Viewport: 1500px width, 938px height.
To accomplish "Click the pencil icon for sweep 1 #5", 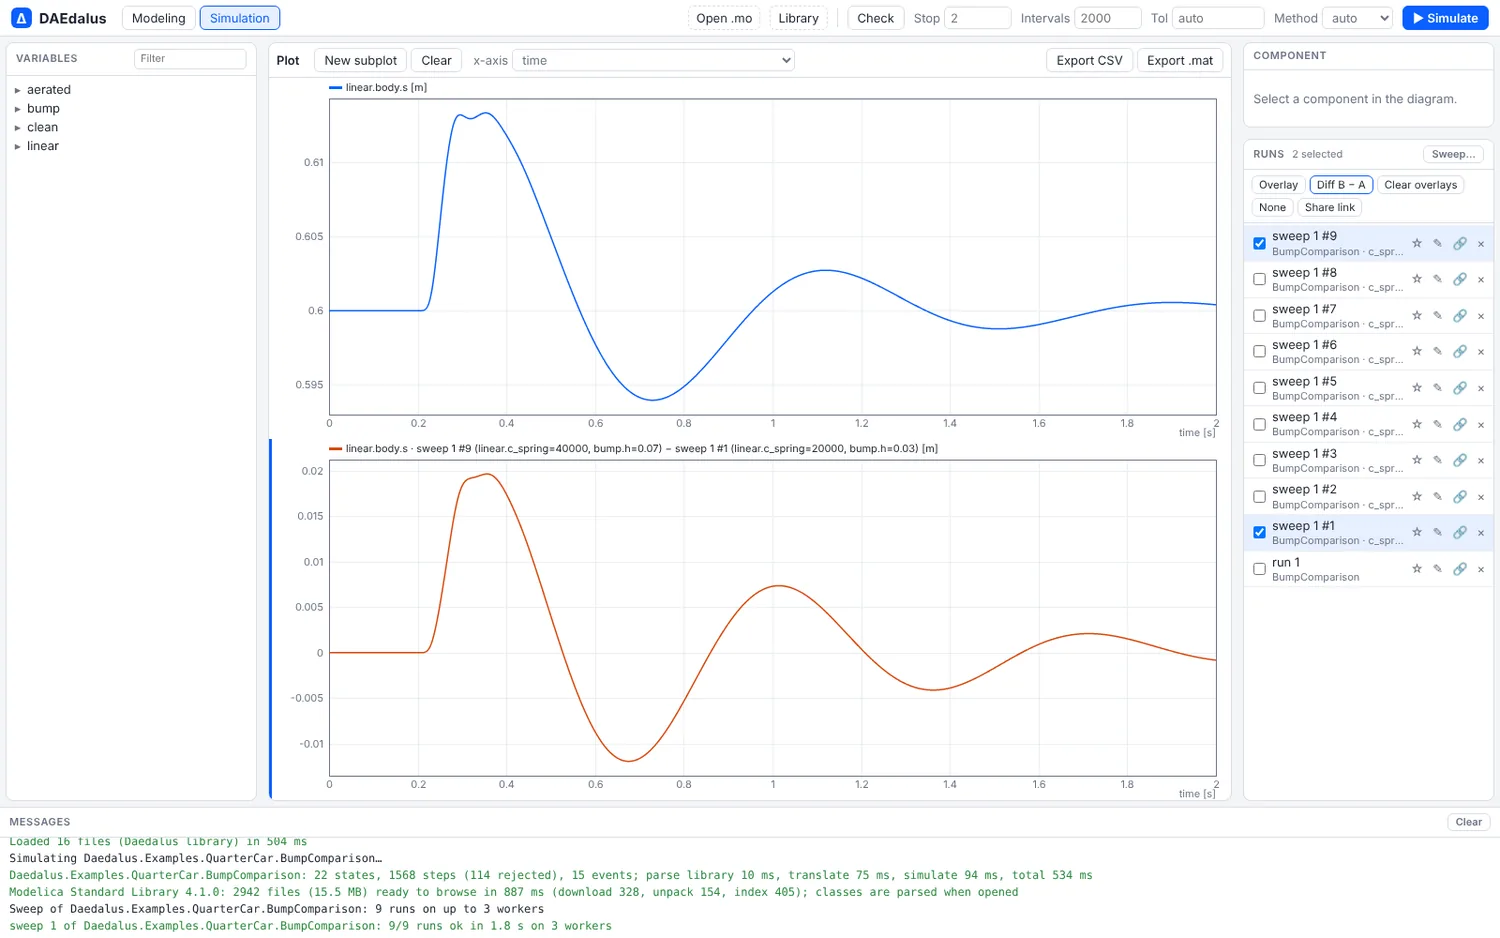I will (1438, 388).
